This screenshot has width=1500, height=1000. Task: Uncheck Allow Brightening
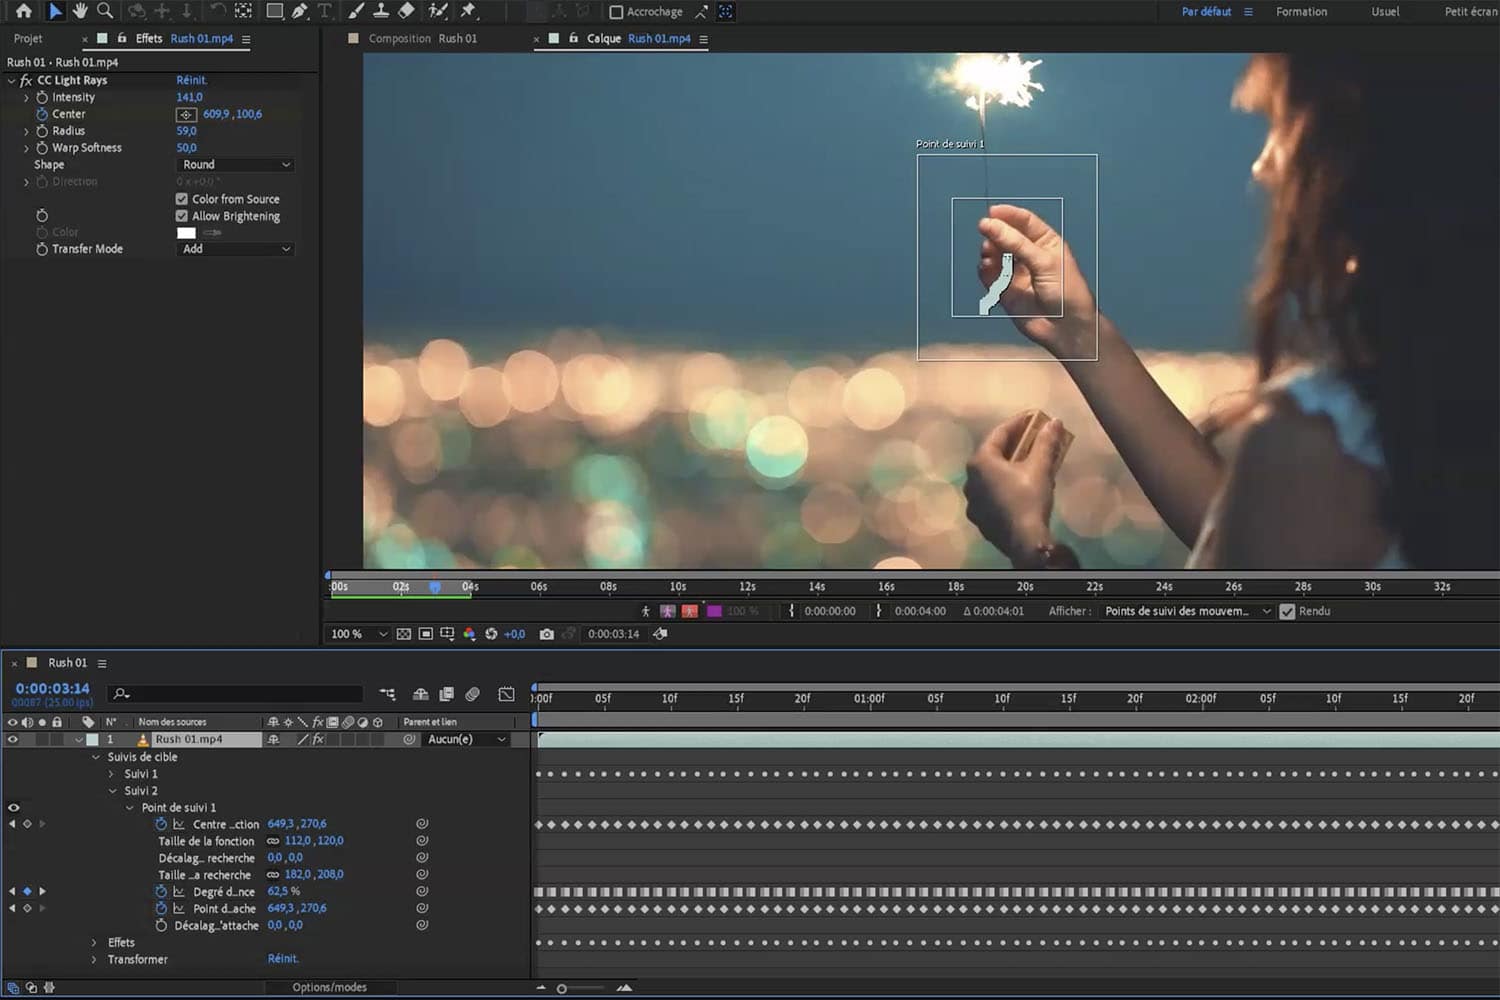click(x=182, y=216)
